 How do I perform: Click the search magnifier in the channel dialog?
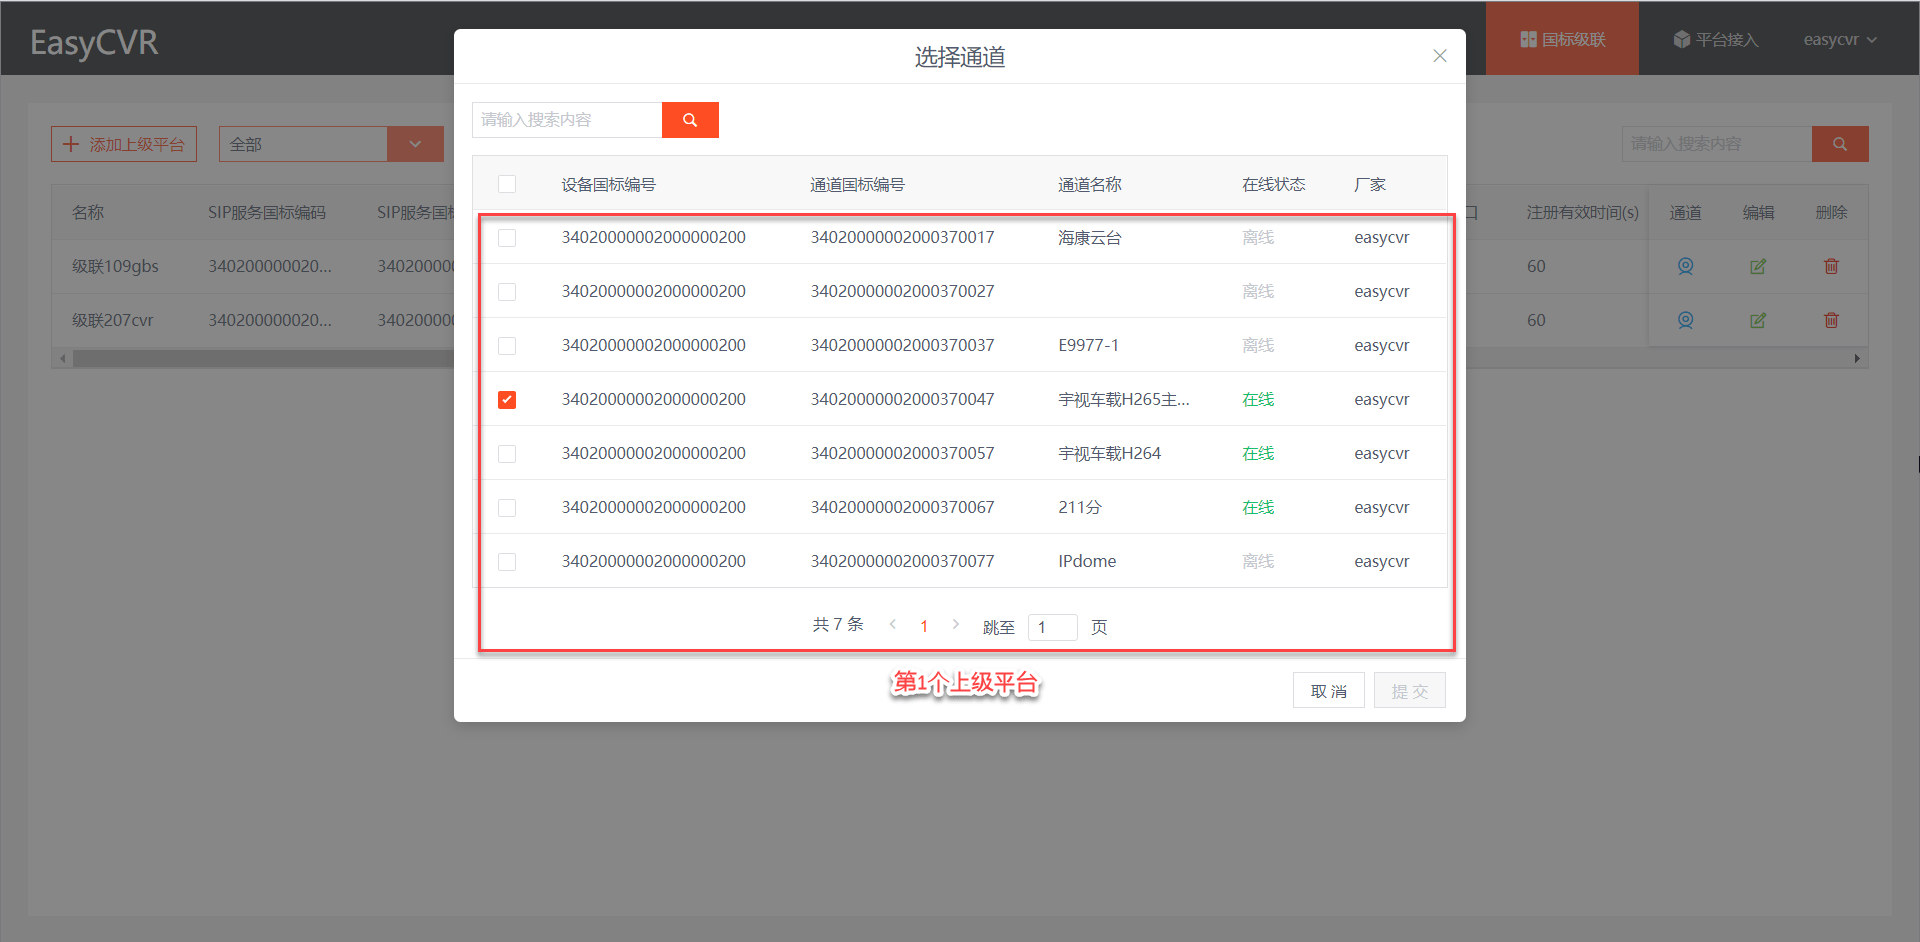(690, 119)
